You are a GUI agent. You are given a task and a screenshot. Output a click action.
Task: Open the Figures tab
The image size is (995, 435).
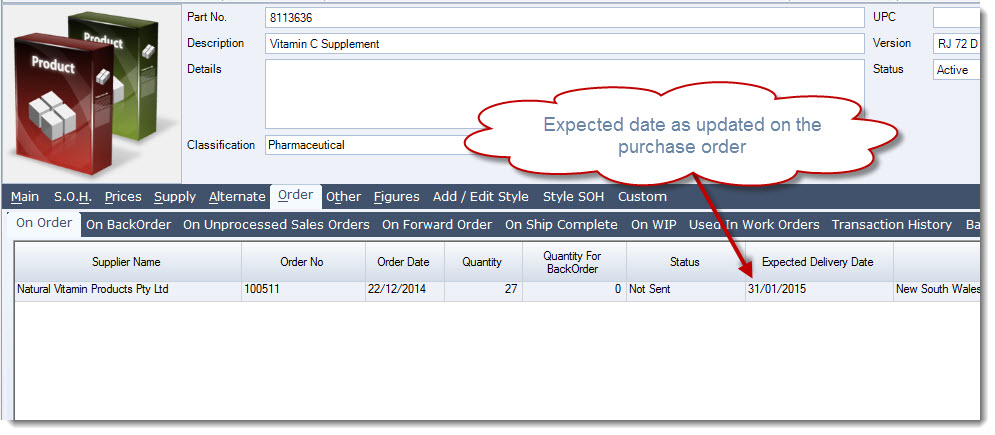pyautogui.click(x=397, y=197)
